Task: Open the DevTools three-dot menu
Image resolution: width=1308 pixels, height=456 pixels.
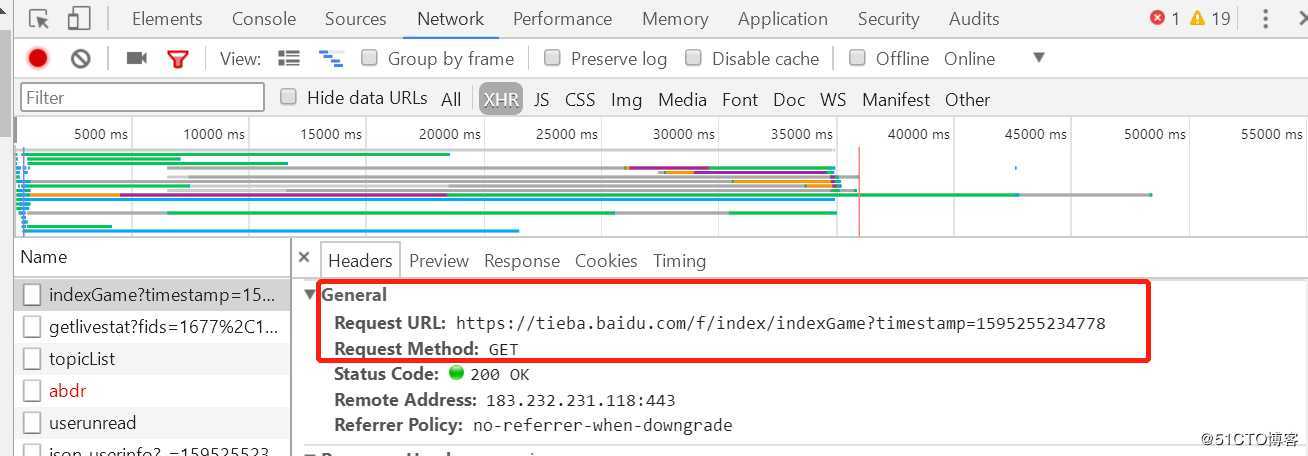Action: pyautogui.click(x=1266, y=19)
